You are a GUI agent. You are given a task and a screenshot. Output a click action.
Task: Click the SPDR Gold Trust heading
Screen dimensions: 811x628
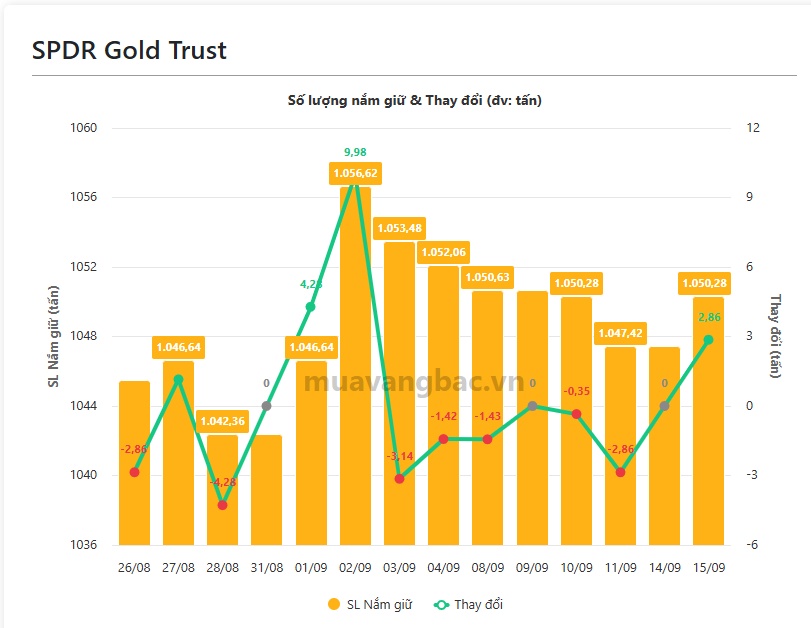pos(129,51)
